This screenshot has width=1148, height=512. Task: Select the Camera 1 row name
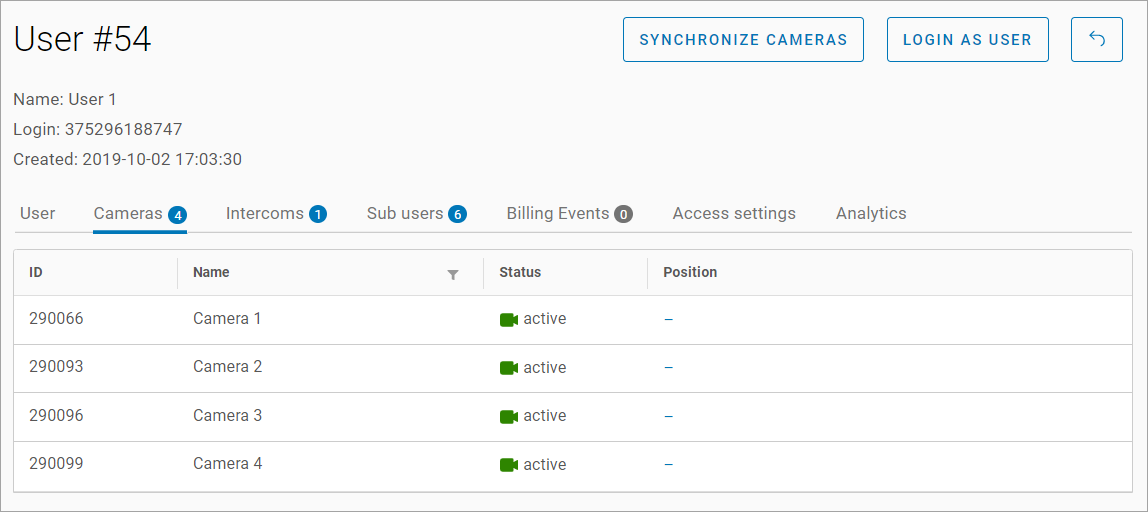[227, 319]
